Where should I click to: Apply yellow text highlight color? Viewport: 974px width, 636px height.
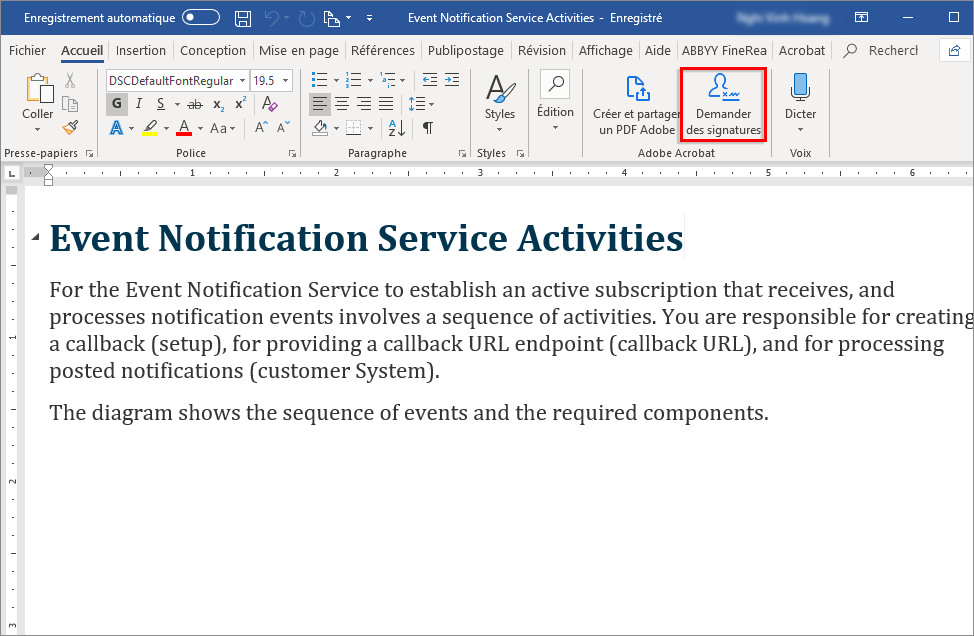pyautogui.click(x=150, y=128)
